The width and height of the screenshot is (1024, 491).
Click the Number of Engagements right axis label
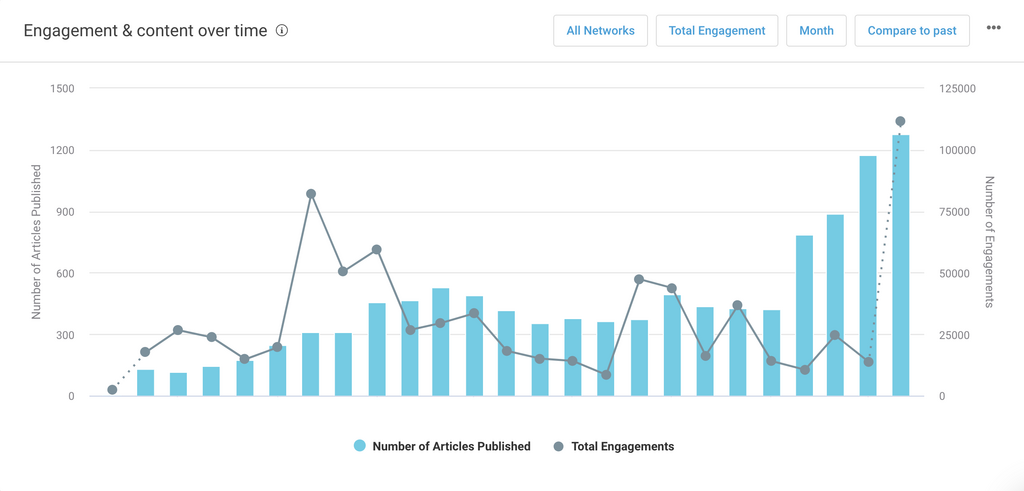coord(989,242)
